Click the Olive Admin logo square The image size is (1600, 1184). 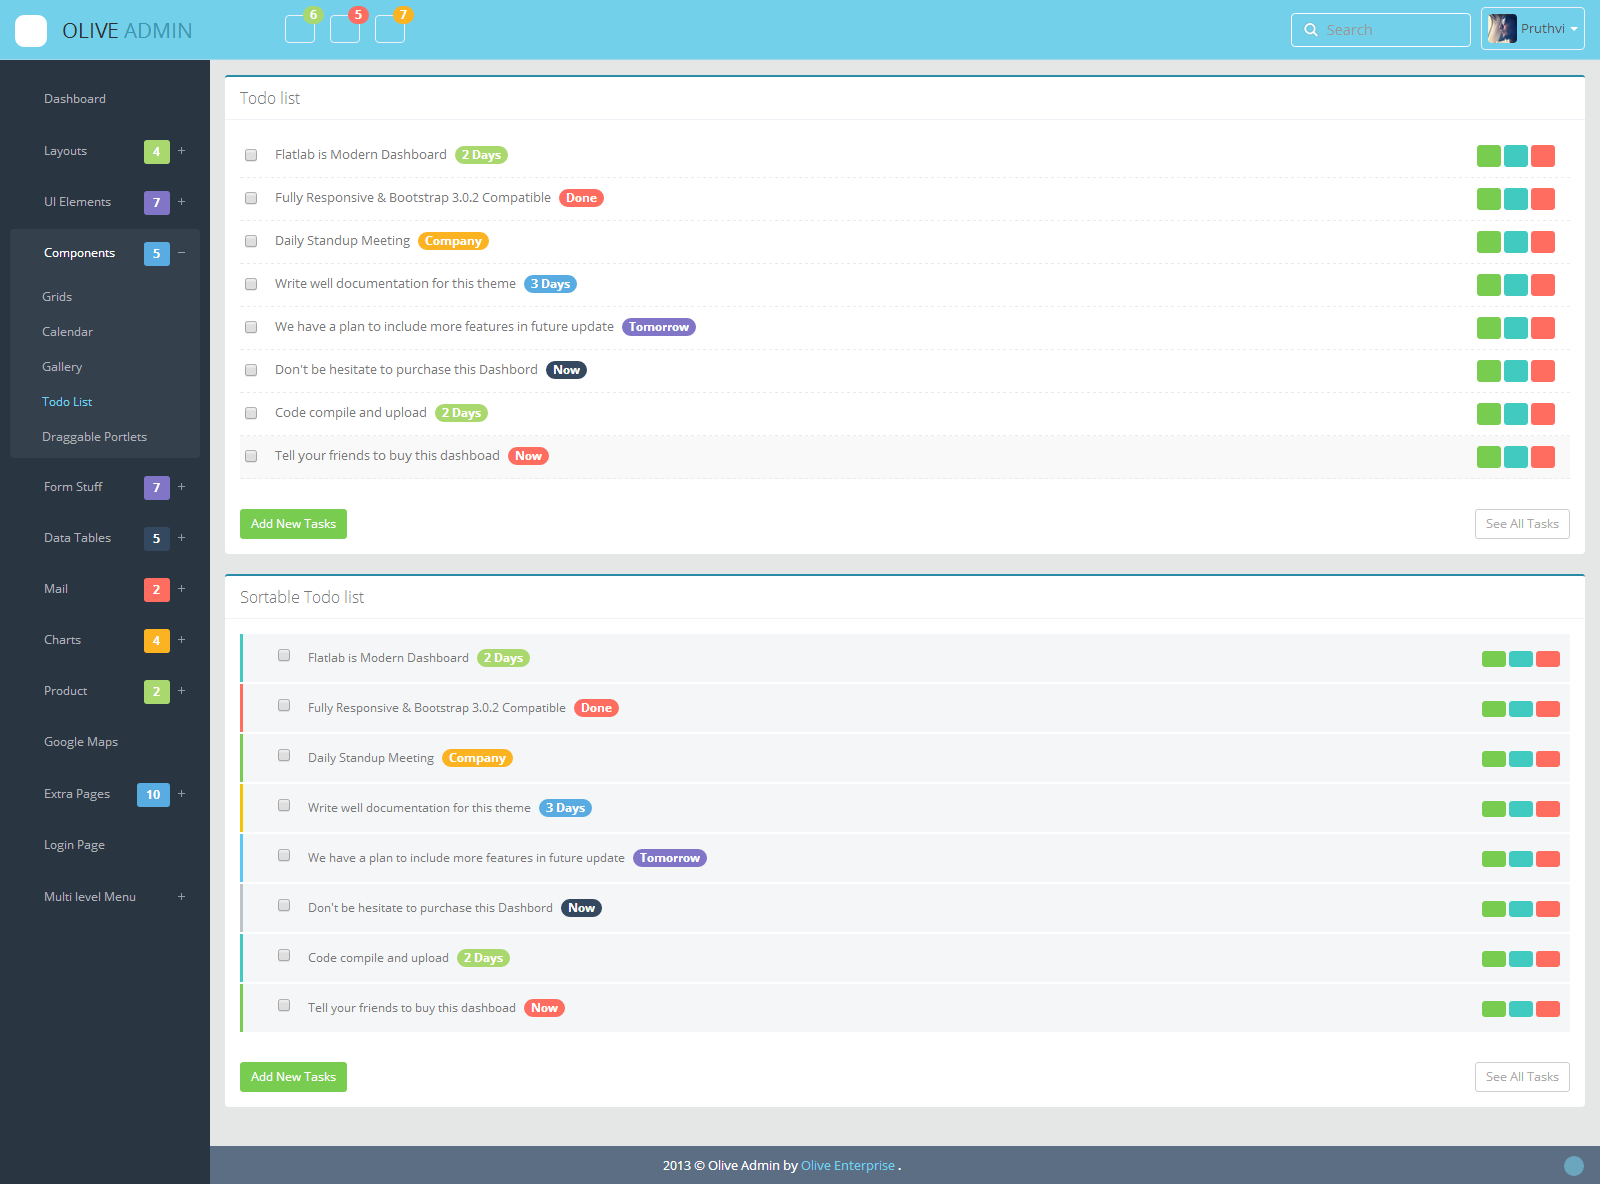pyautogui.click(x=31, y=31)
